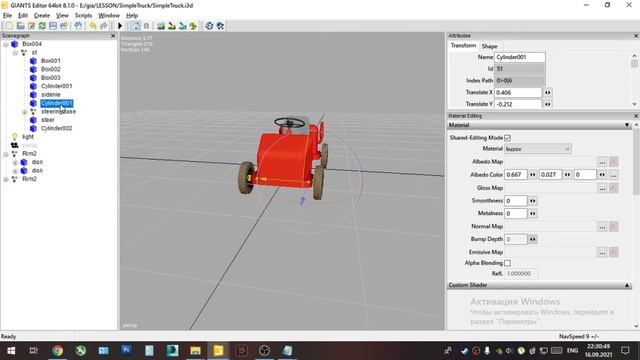Click the cube icon next to sidenie
Screen dimensions: 640x360
click(33, 94)
